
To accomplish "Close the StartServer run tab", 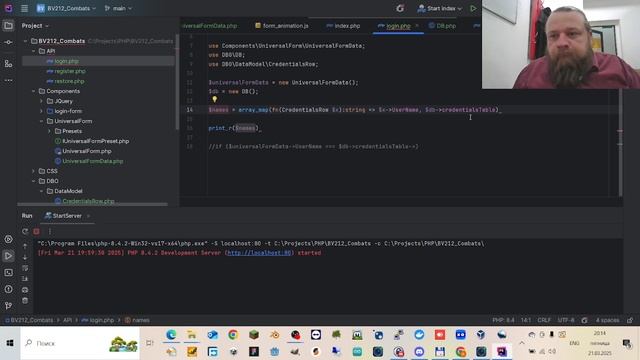I will click(88, 216).
